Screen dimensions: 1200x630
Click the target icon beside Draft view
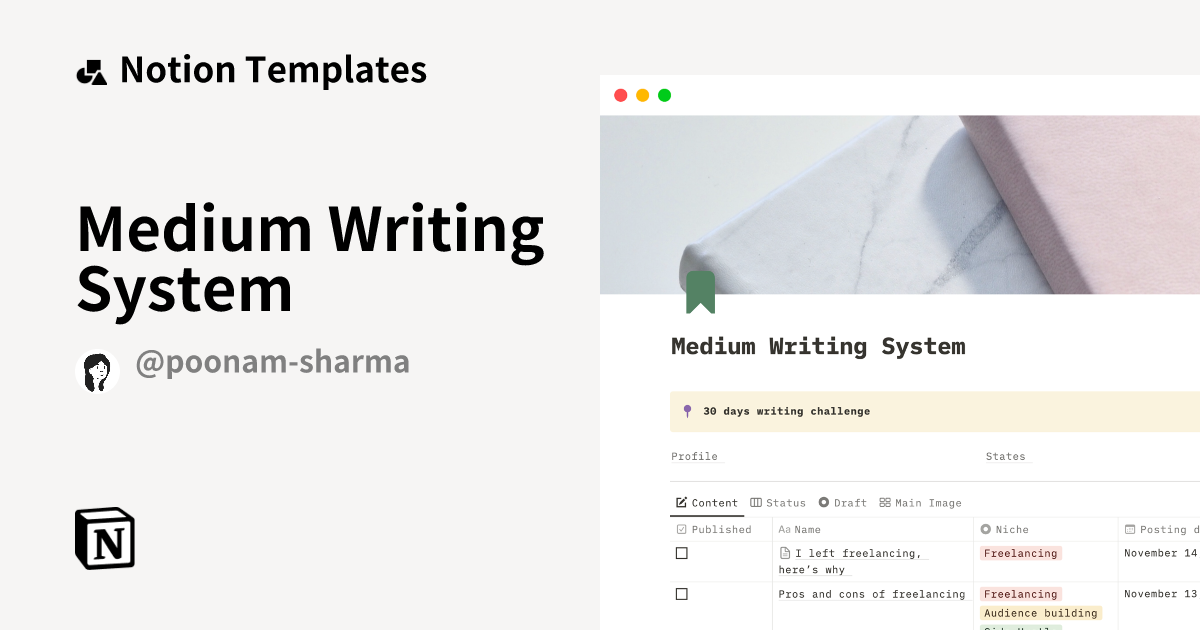[823, 503]
